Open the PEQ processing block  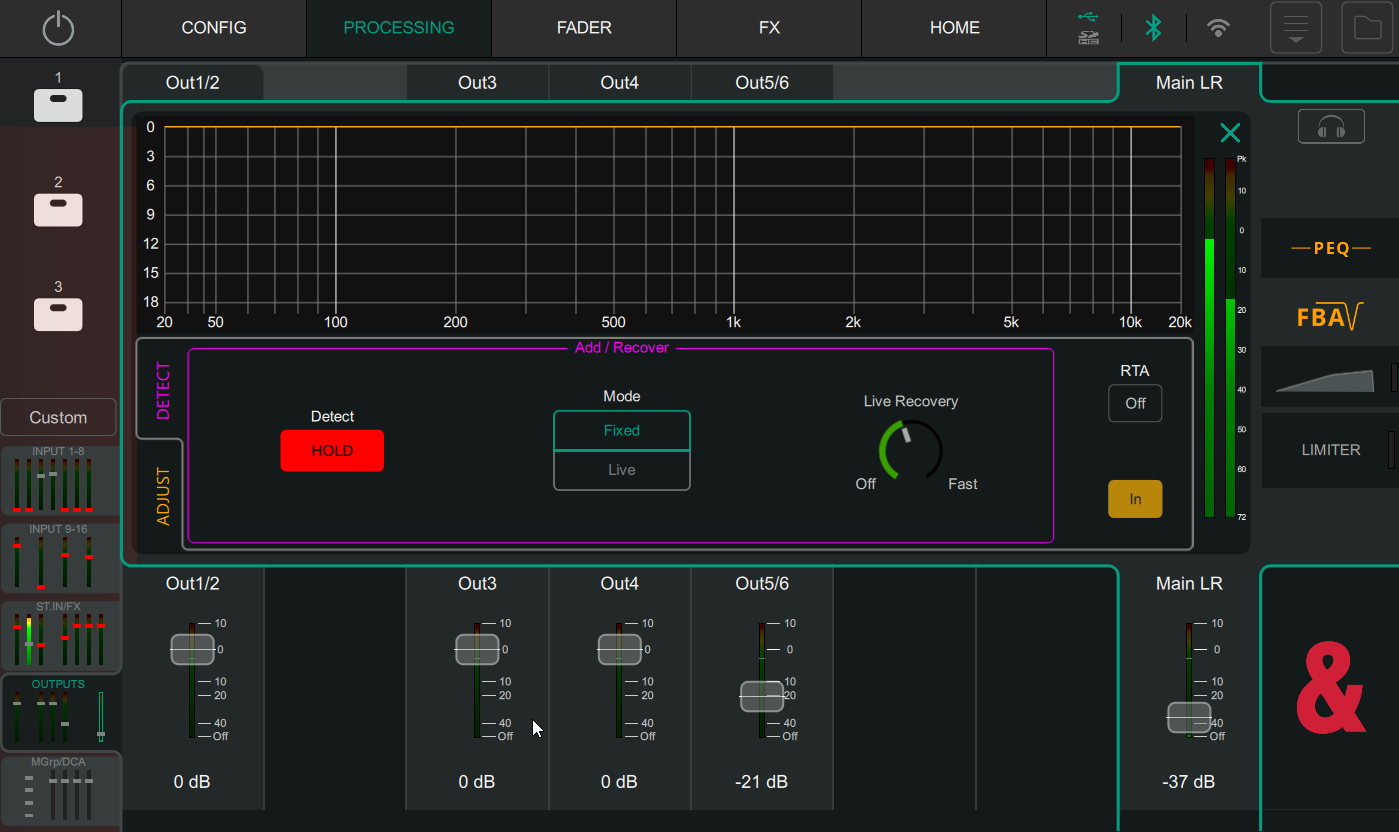(x=1329, y=248)
